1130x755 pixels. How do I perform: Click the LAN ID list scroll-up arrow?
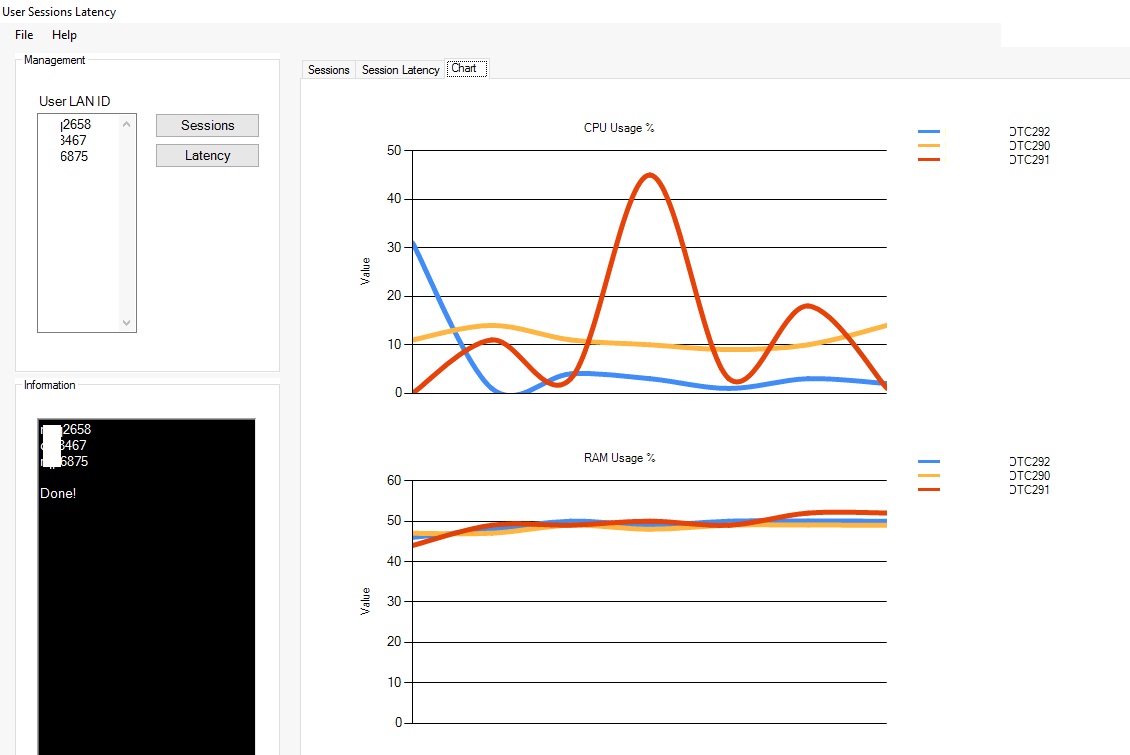coord(127,124)
